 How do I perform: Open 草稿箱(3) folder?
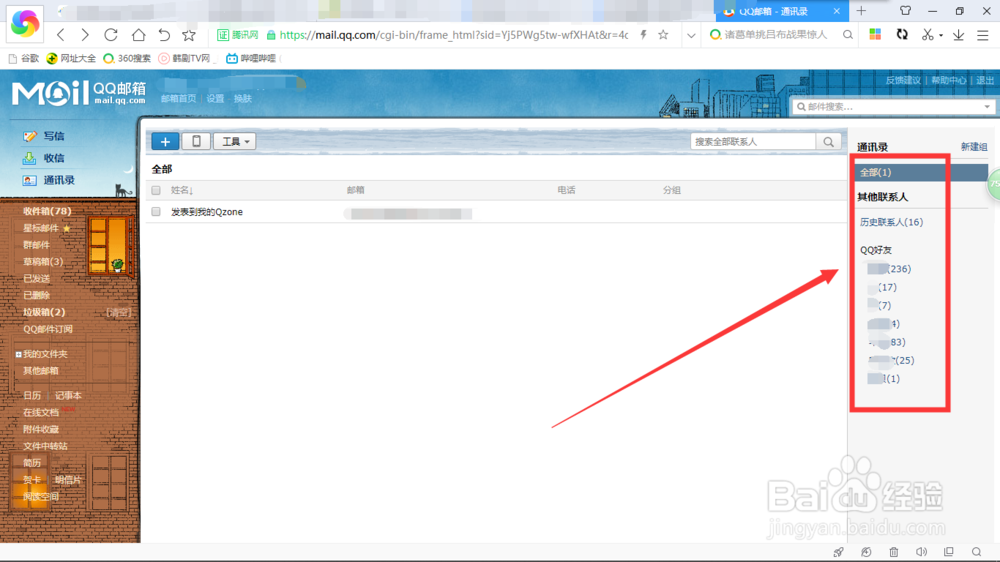(x=43, y=262)
